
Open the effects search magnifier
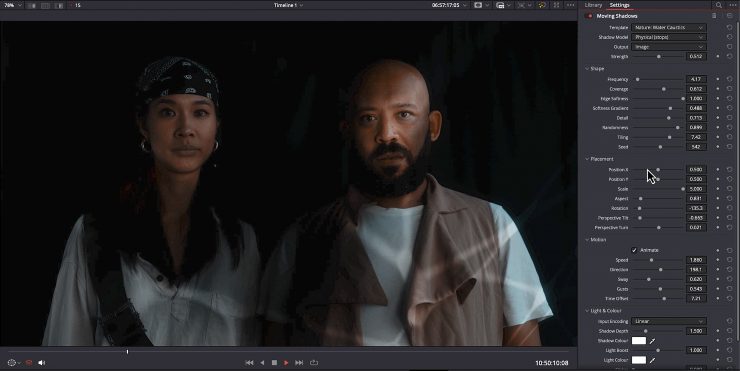pos(718,5)
